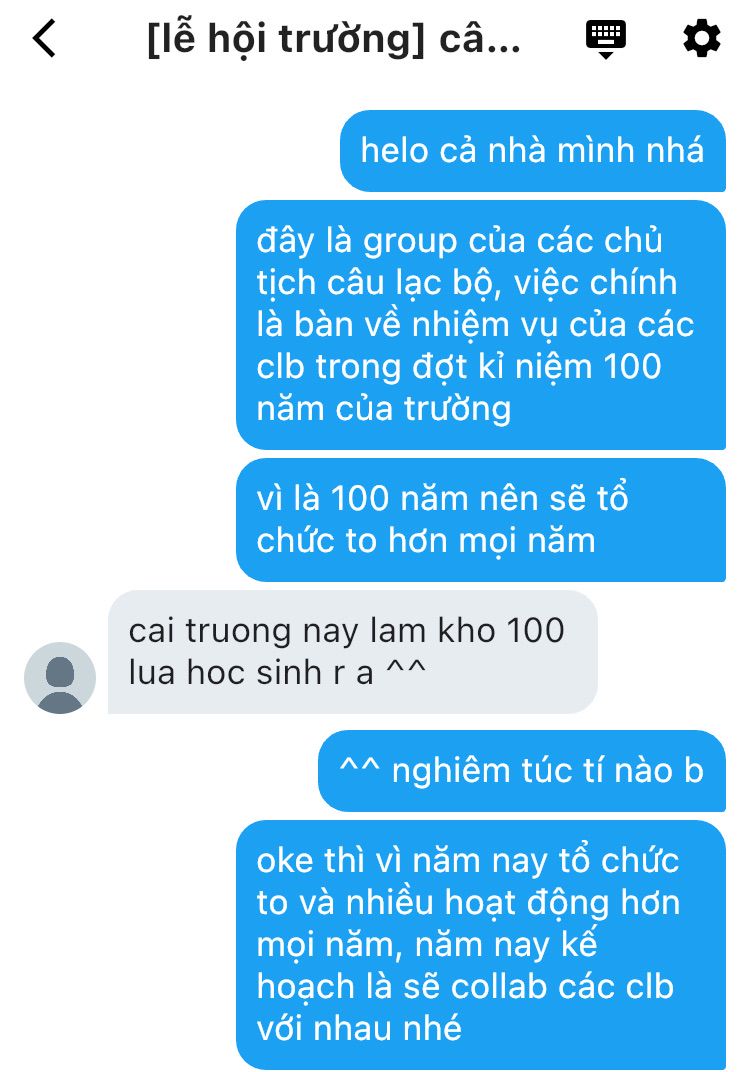Select the message starting 'đây là group'
Viewport: 750px width, 1072px height.
(x=481, y=325)
